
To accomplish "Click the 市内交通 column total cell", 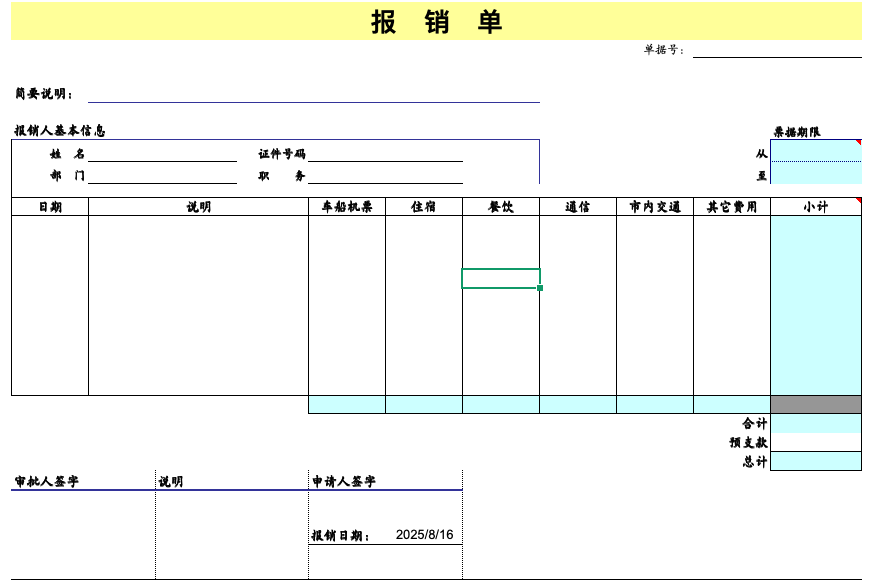I will click(x=655, y=404).
